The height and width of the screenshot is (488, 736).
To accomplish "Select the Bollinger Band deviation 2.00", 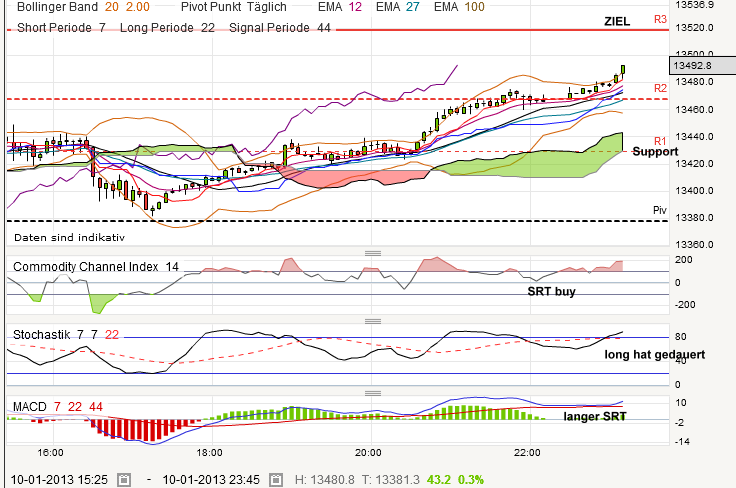I will tap(138, 7).
